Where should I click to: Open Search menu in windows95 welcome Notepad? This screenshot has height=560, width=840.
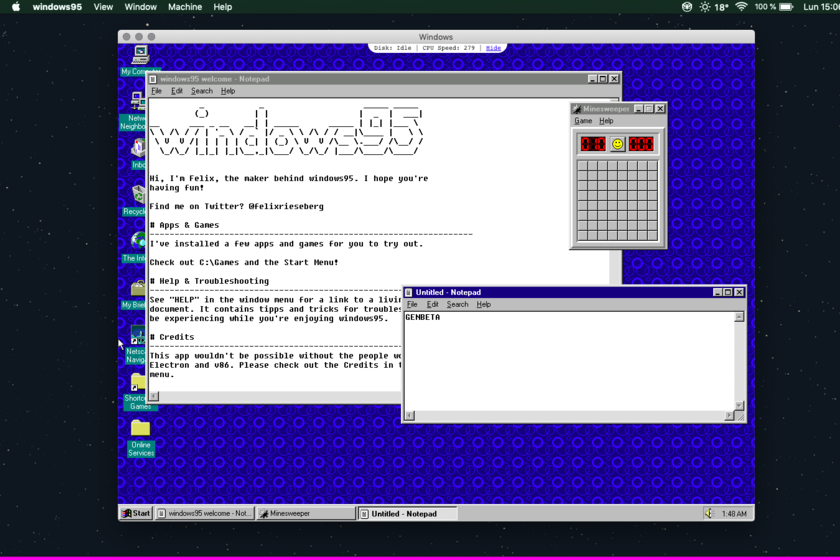202,91
